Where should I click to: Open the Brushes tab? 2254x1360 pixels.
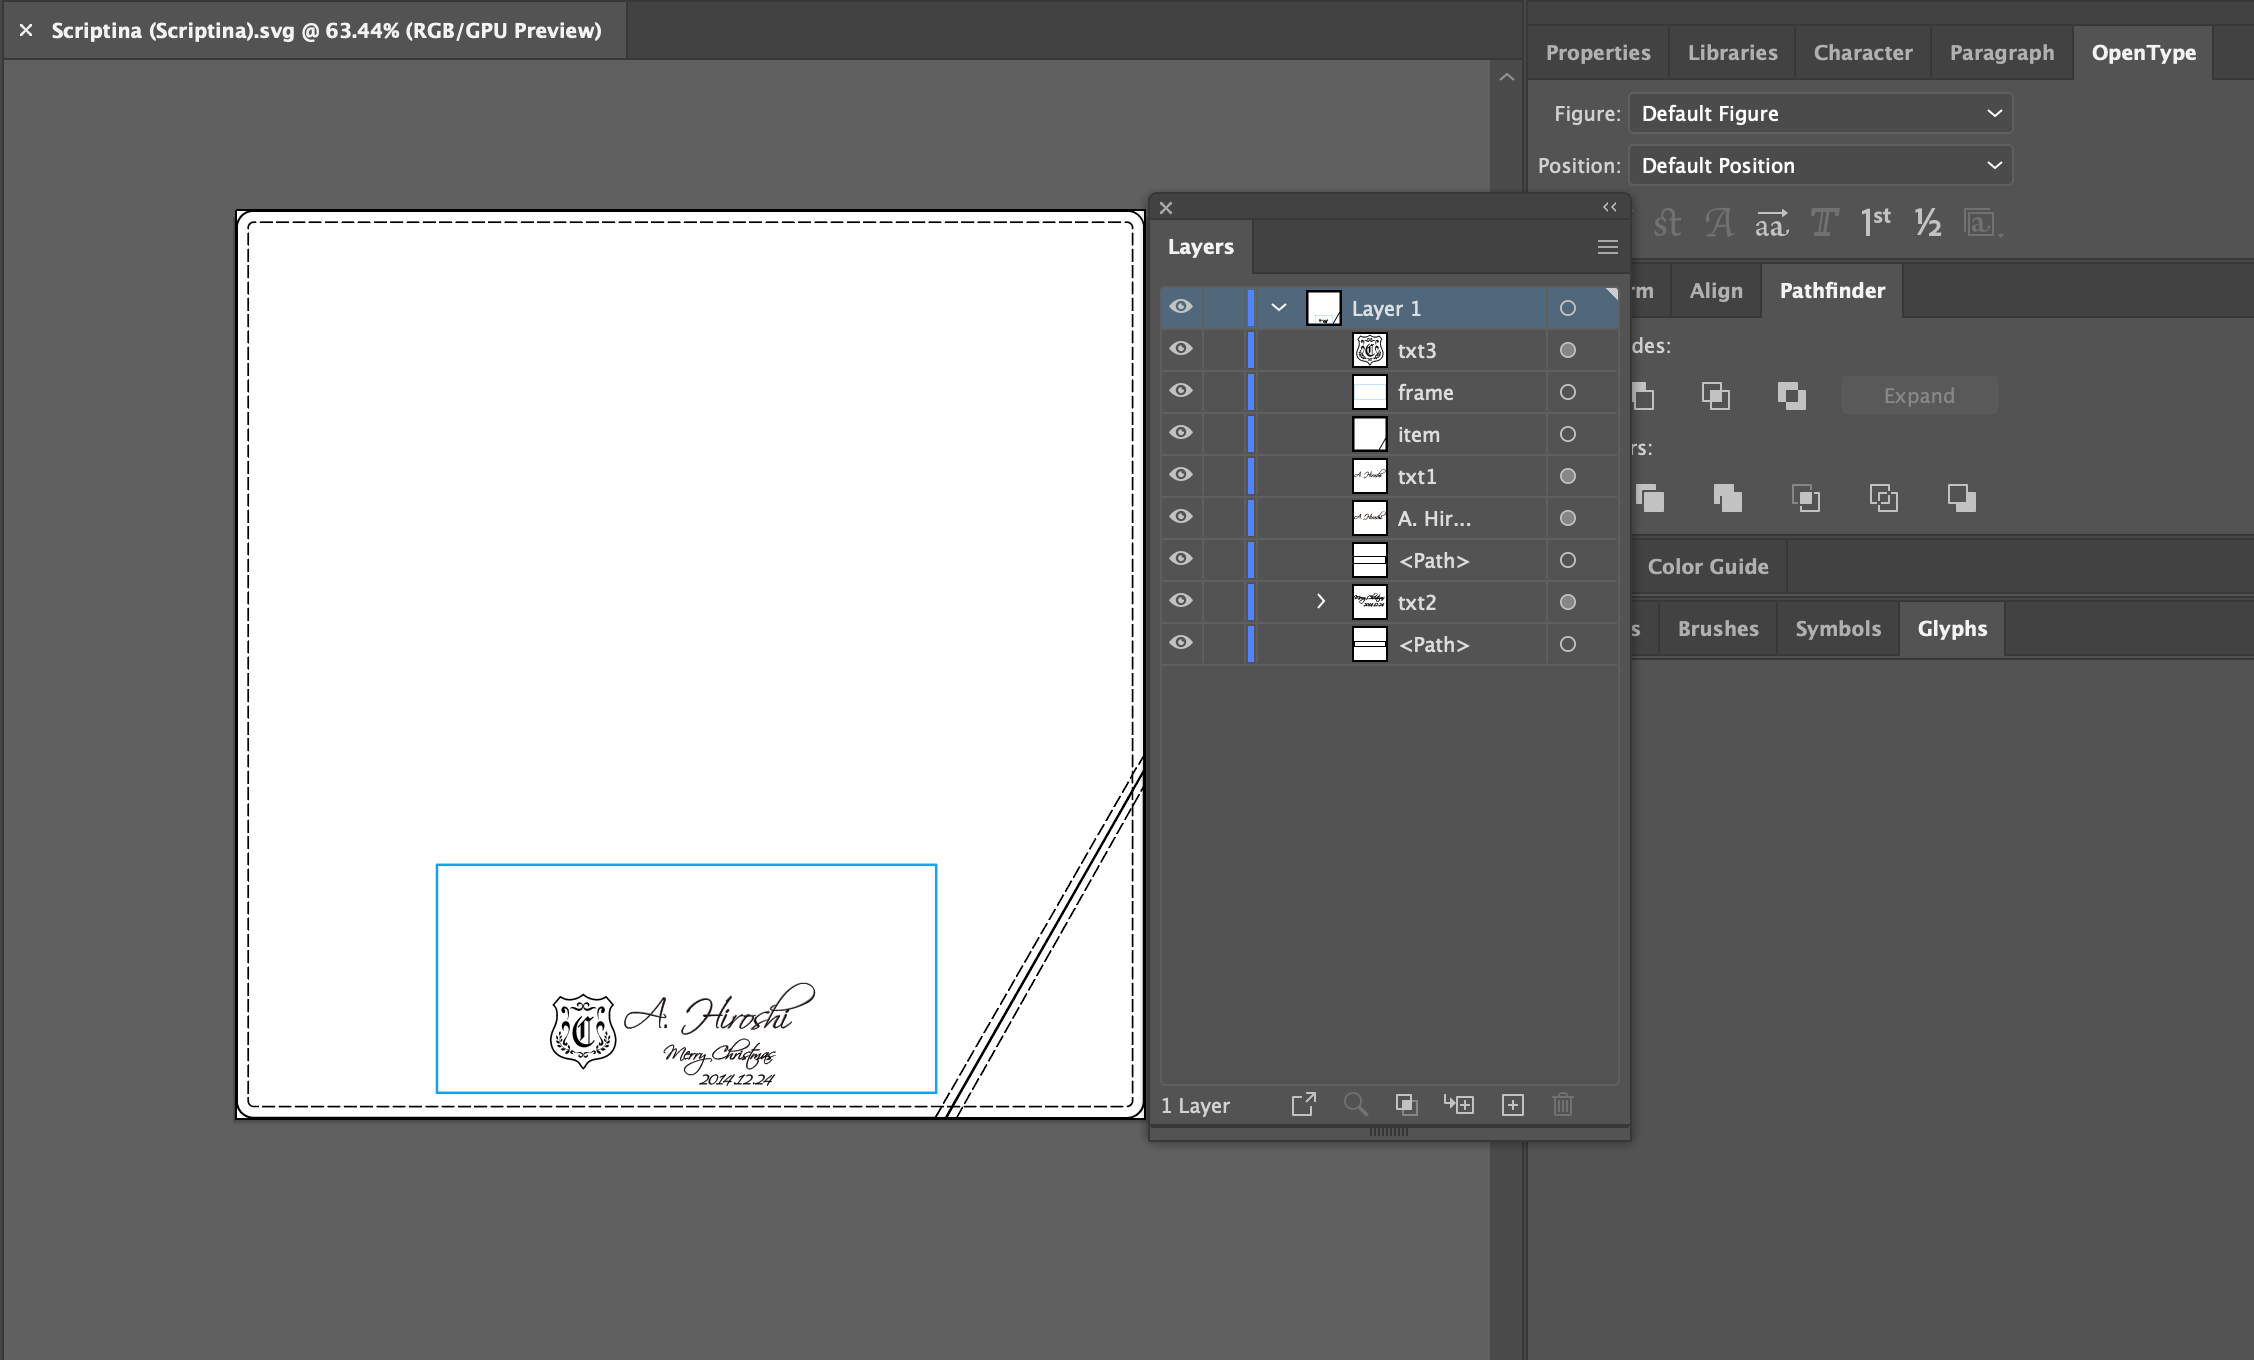click(1717, 629)
